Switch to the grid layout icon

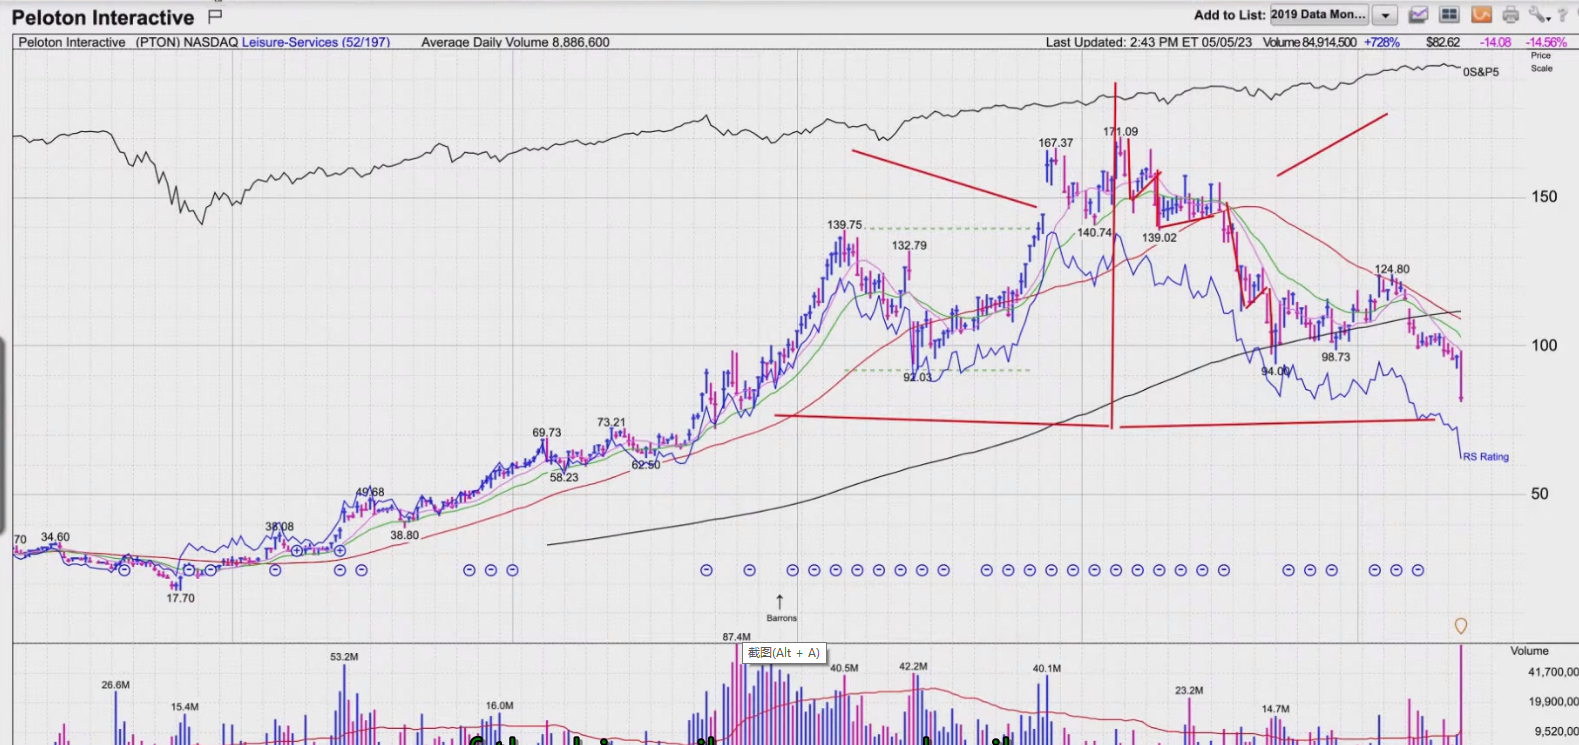pyautogui.click(x=1449, y=15)
